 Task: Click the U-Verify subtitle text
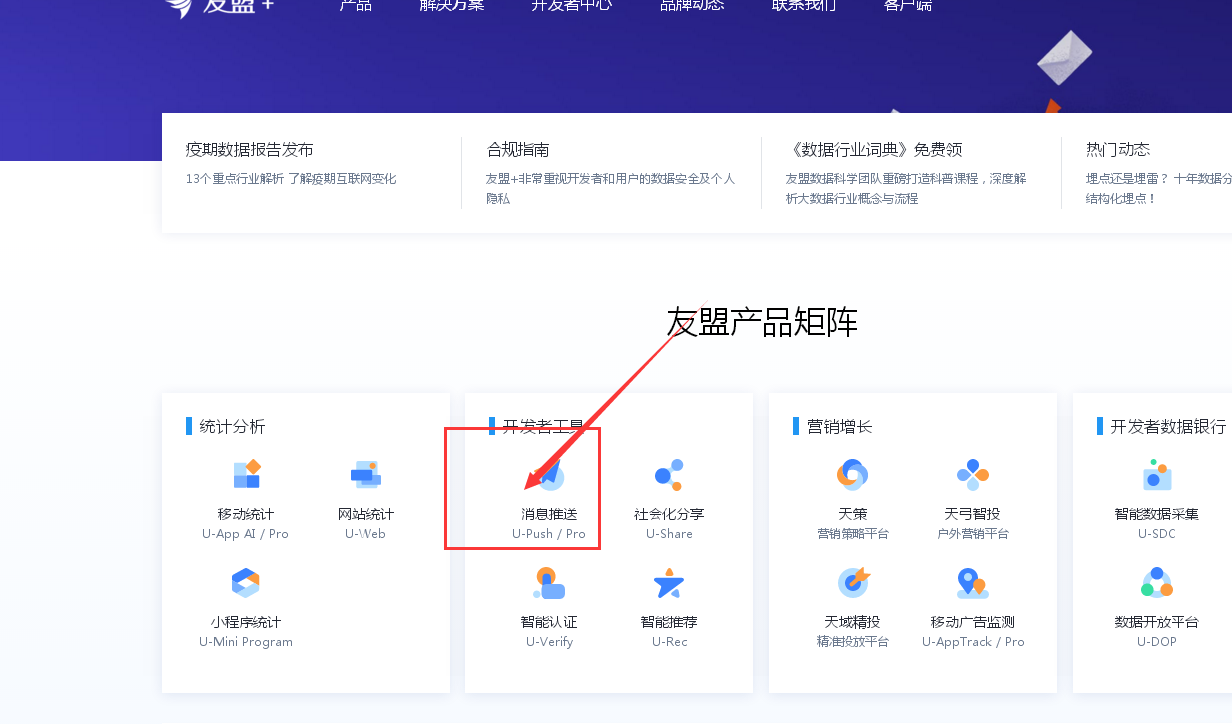point(549,642)
